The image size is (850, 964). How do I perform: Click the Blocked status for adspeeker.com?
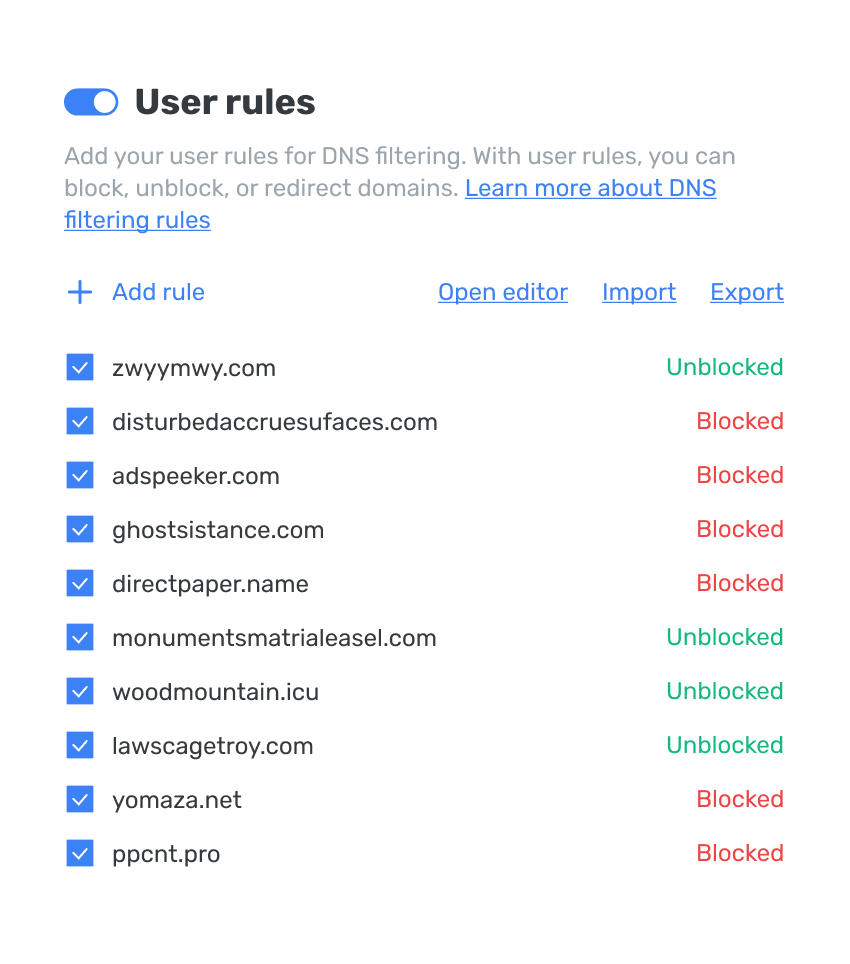(740, 475)
